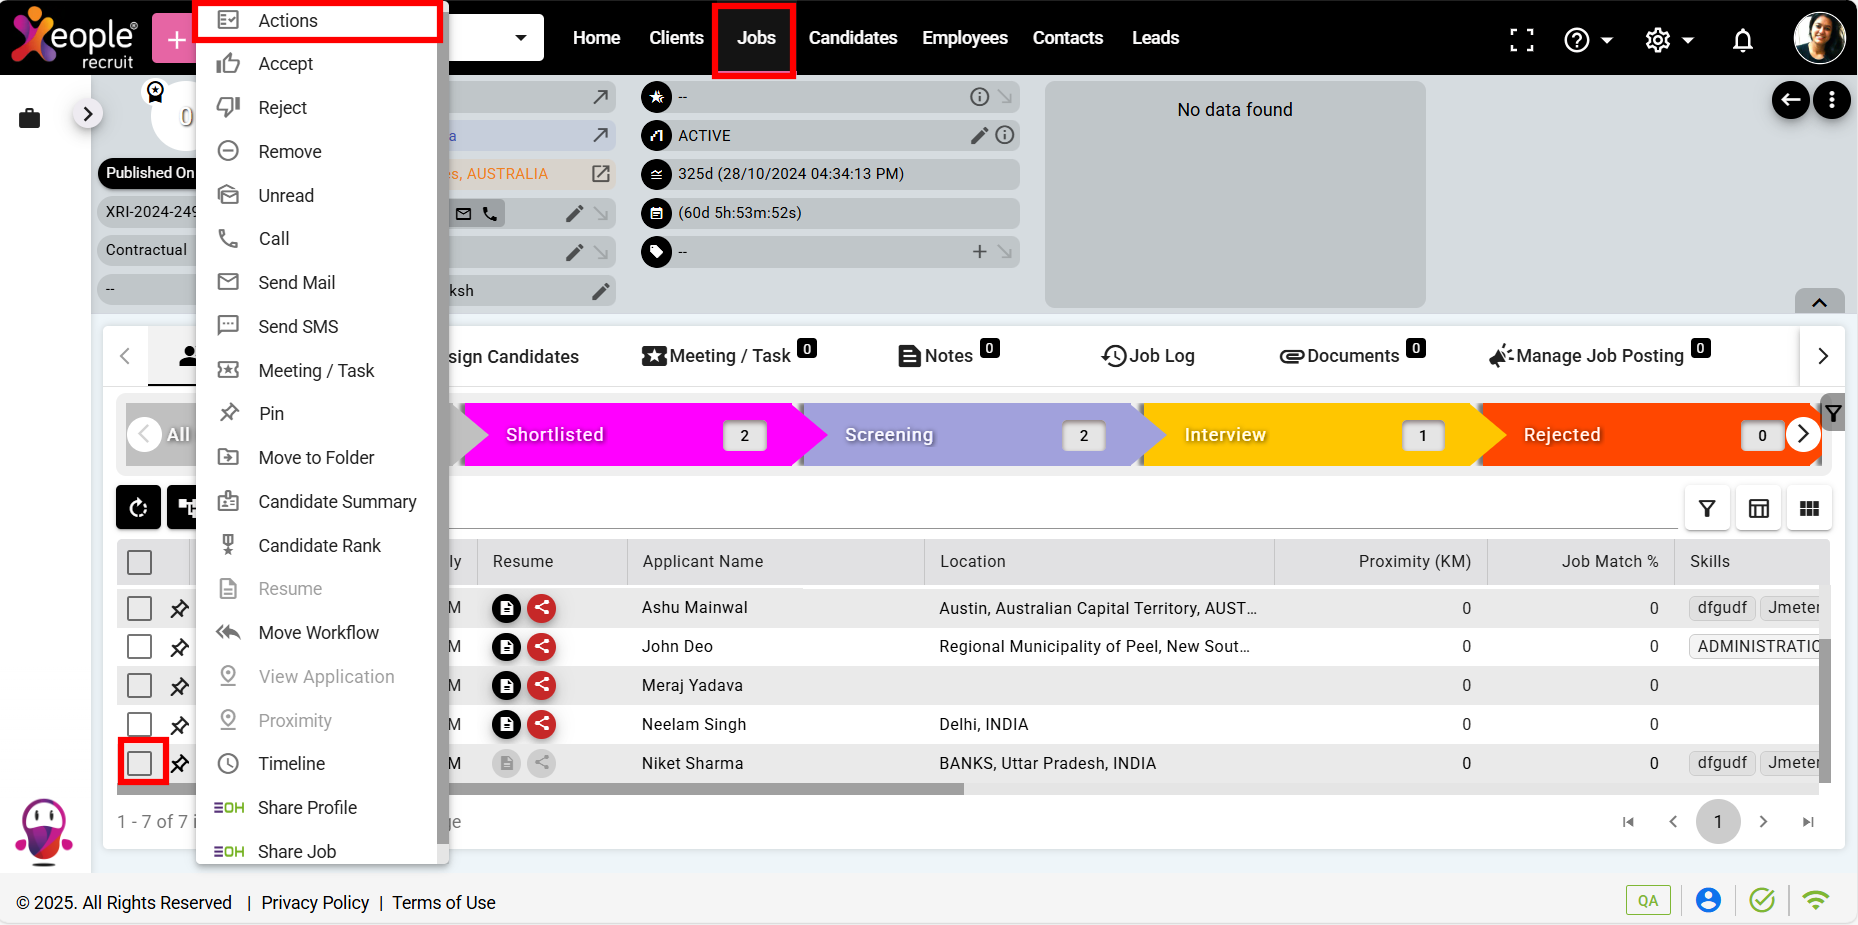
Task: Expand the settings gear dropdown
Action: pyautogui.click(x=1669, y=40)
